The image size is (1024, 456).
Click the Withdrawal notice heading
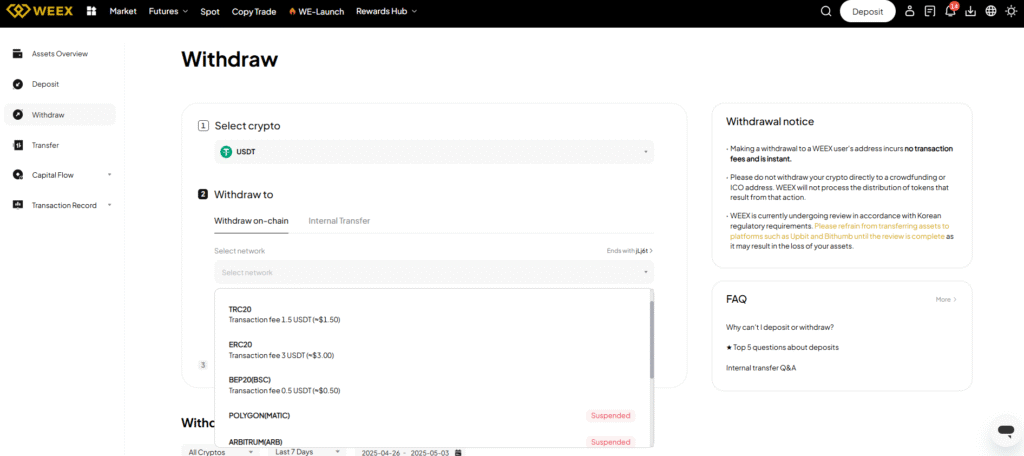tap(770, 122)
